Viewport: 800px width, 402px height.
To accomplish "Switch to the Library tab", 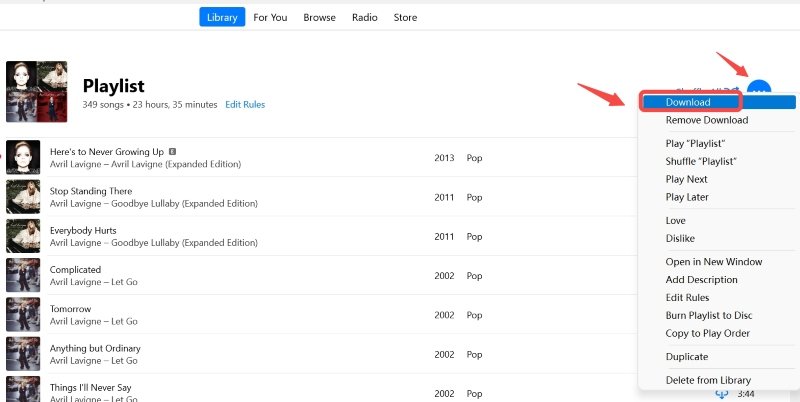I will (222, 17).
